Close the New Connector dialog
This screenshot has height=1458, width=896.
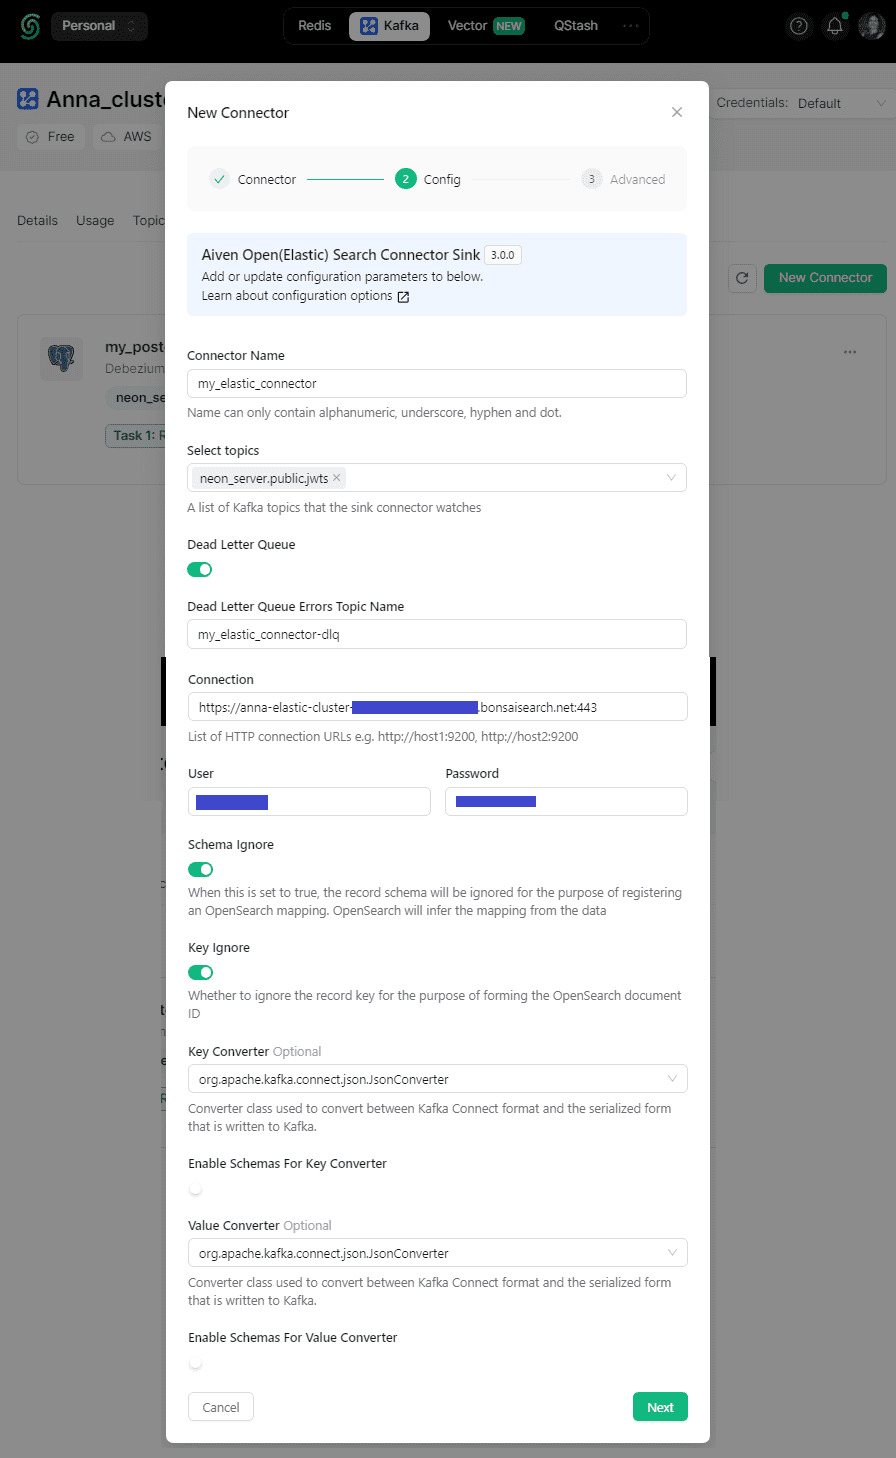(x=677, y=112)
